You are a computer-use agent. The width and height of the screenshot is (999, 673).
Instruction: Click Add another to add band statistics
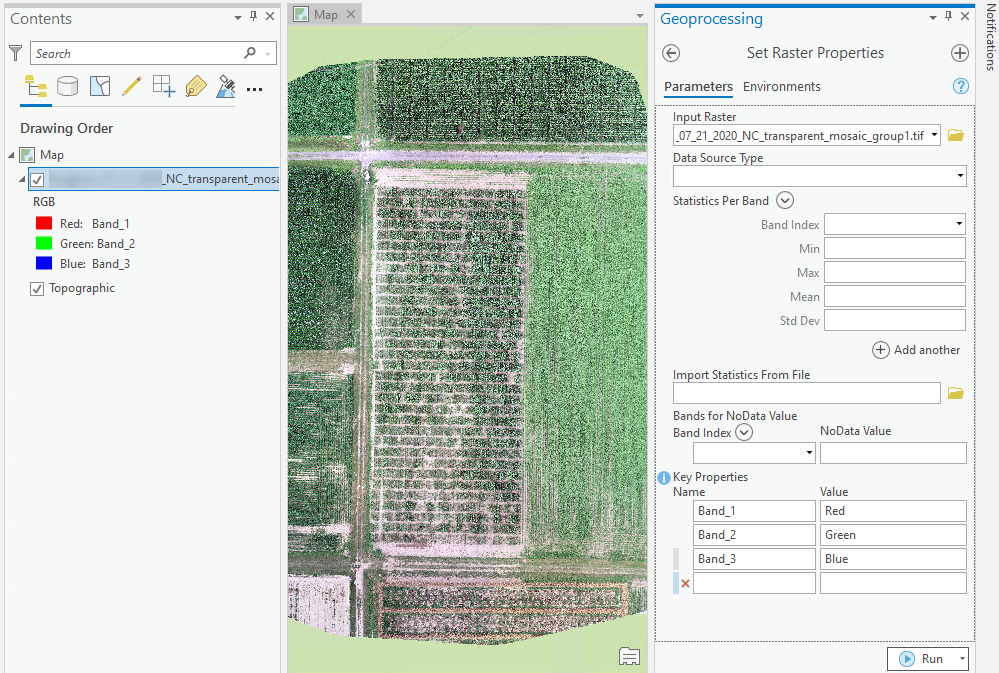coord(916,350)
